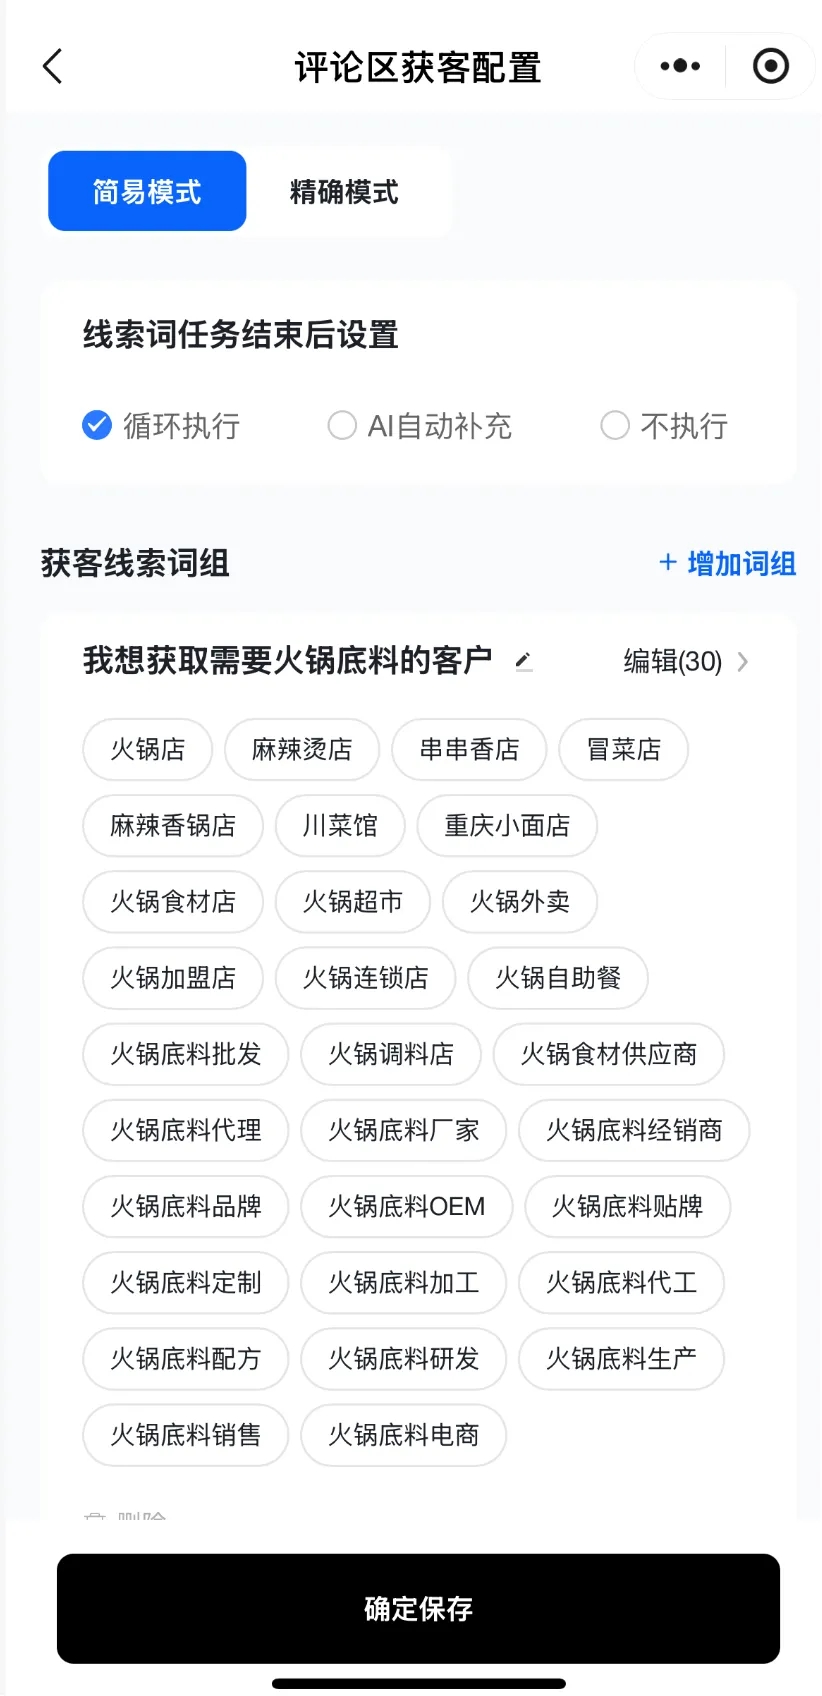Tap the 重庆小面店 keyword tag
Screen dimensions: 822x1696
pos(507,825)
